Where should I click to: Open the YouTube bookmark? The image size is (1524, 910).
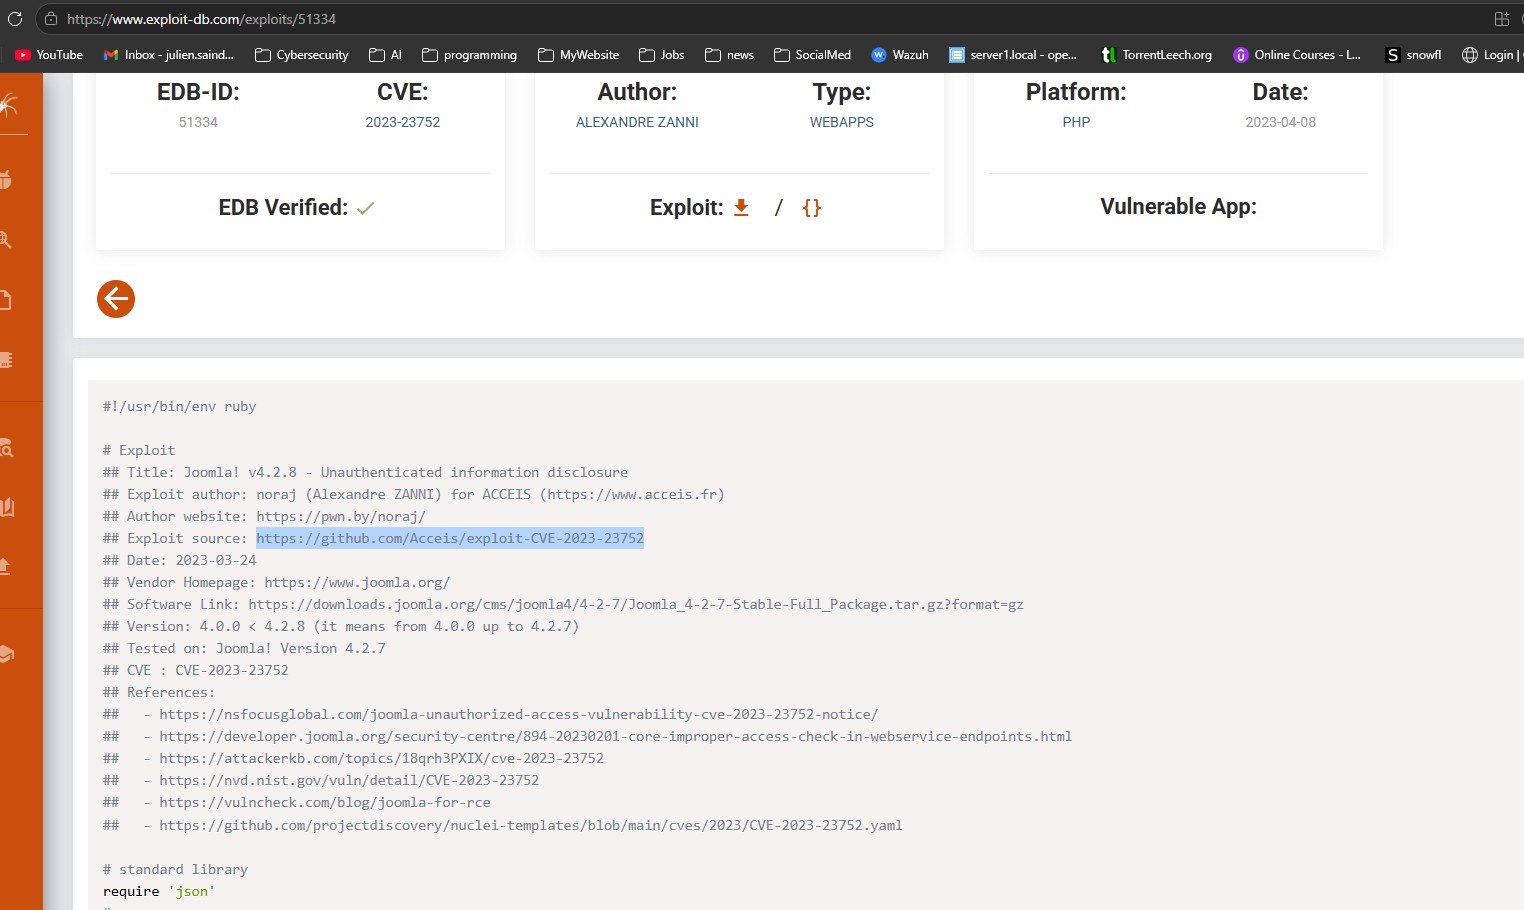pos(49,55)
